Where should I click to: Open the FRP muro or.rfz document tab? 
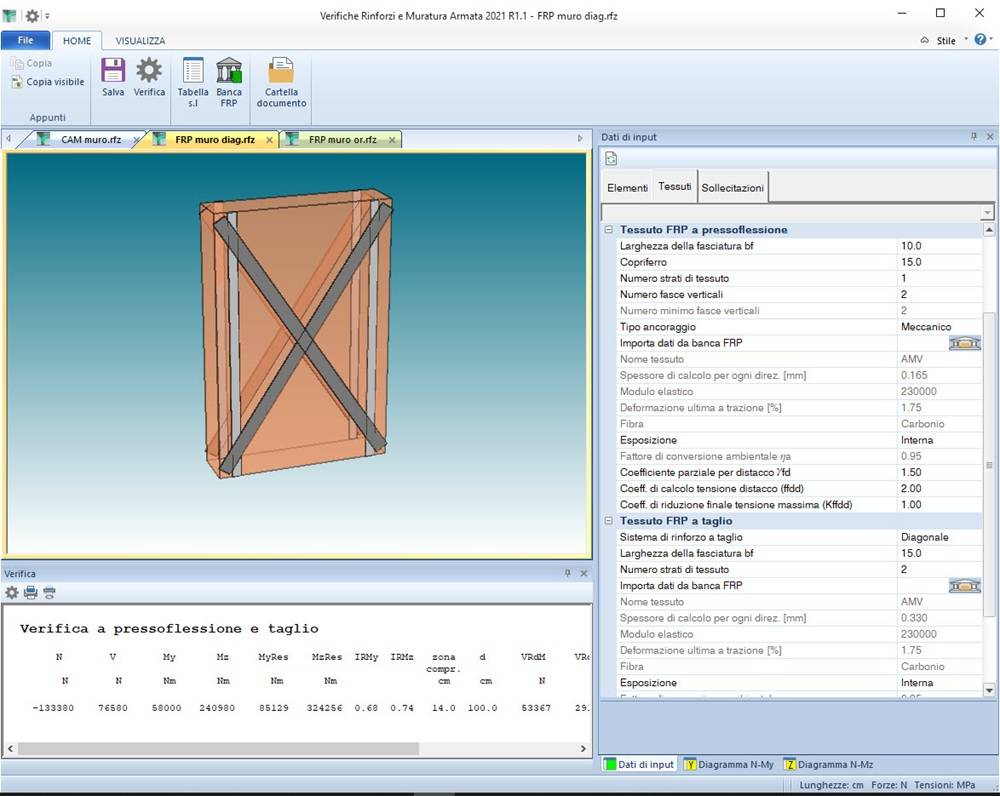pyautogui.click(x=341, y=140)
